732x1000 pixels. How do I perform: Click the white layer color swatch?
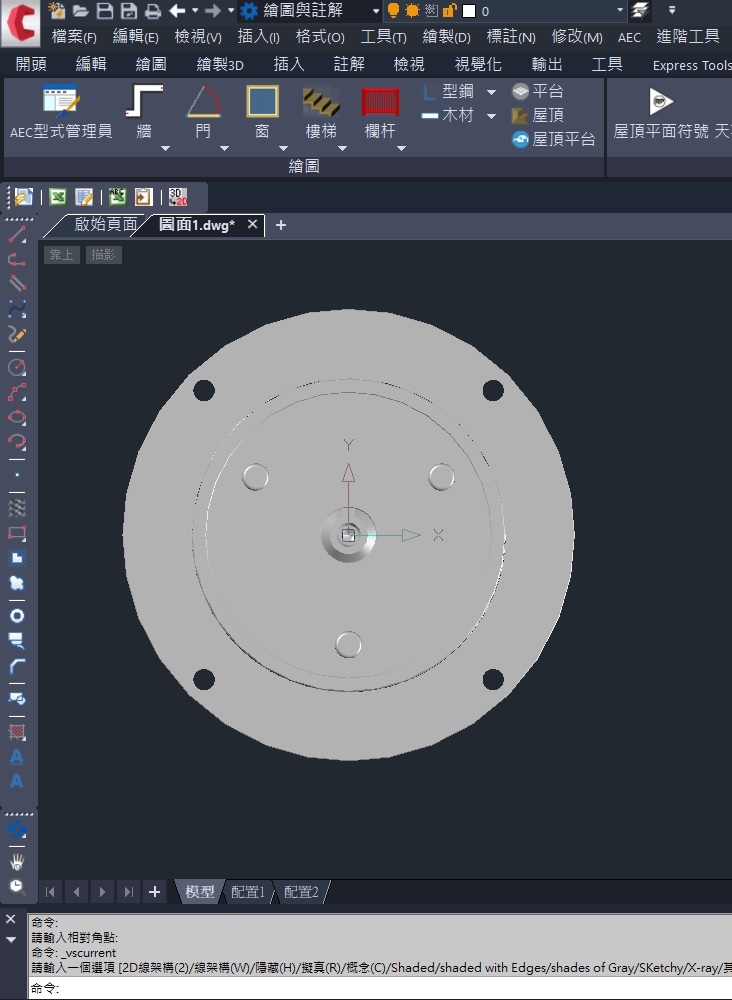[x=469, y=11]
